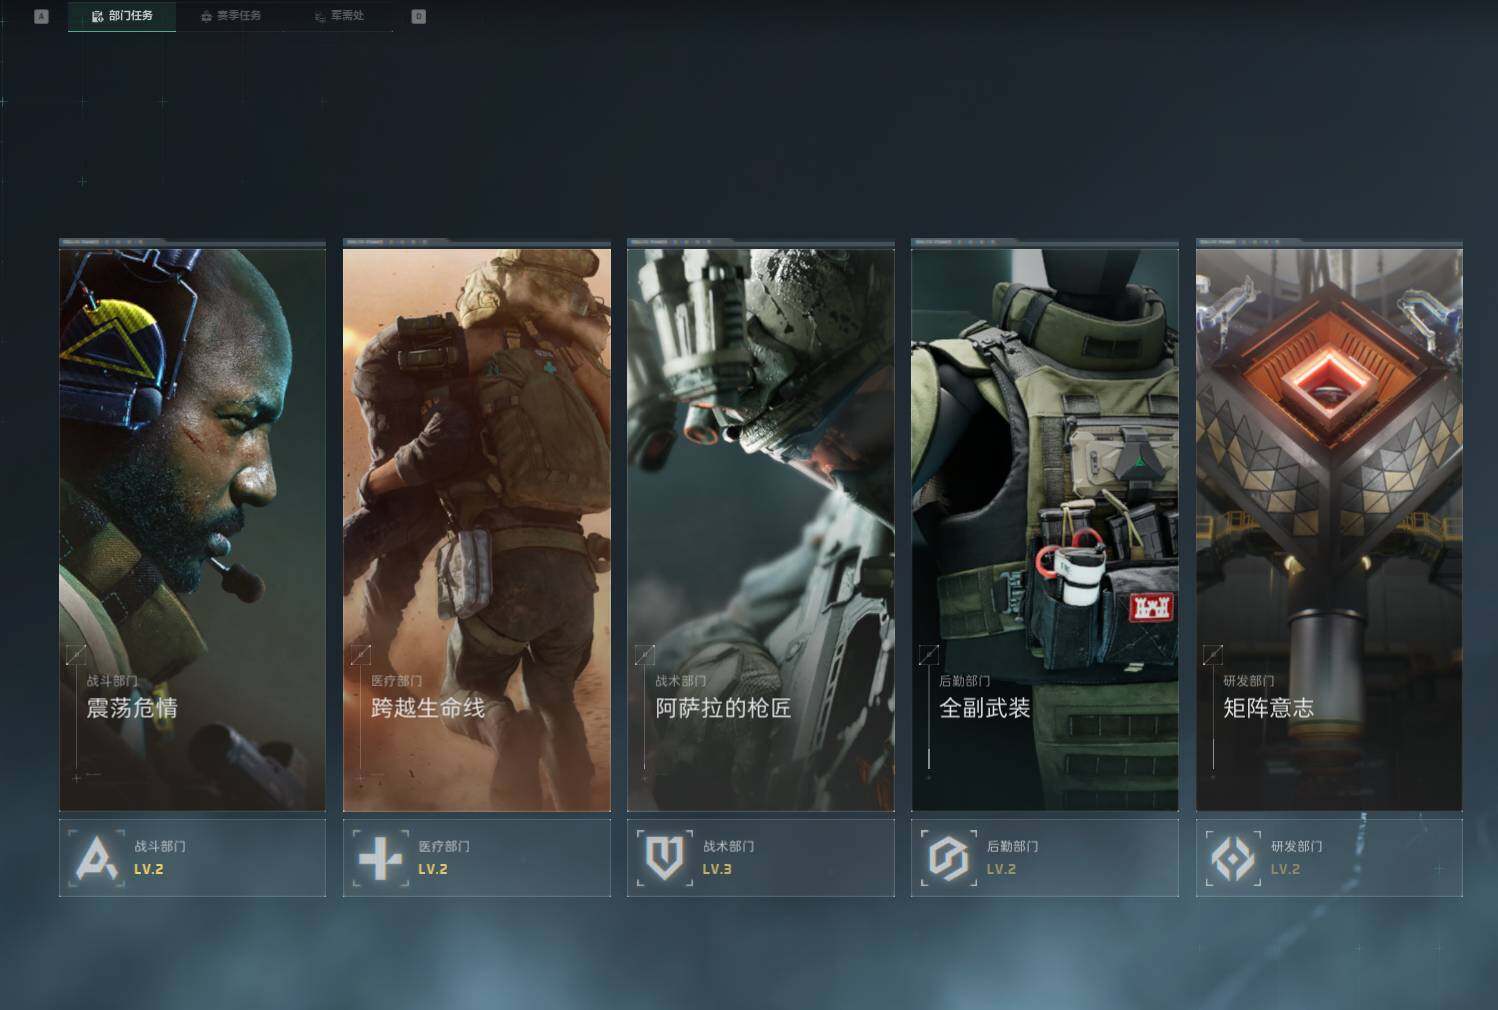Switch to the 赛季任务 tab
1498x1010 pixels.
231,16
